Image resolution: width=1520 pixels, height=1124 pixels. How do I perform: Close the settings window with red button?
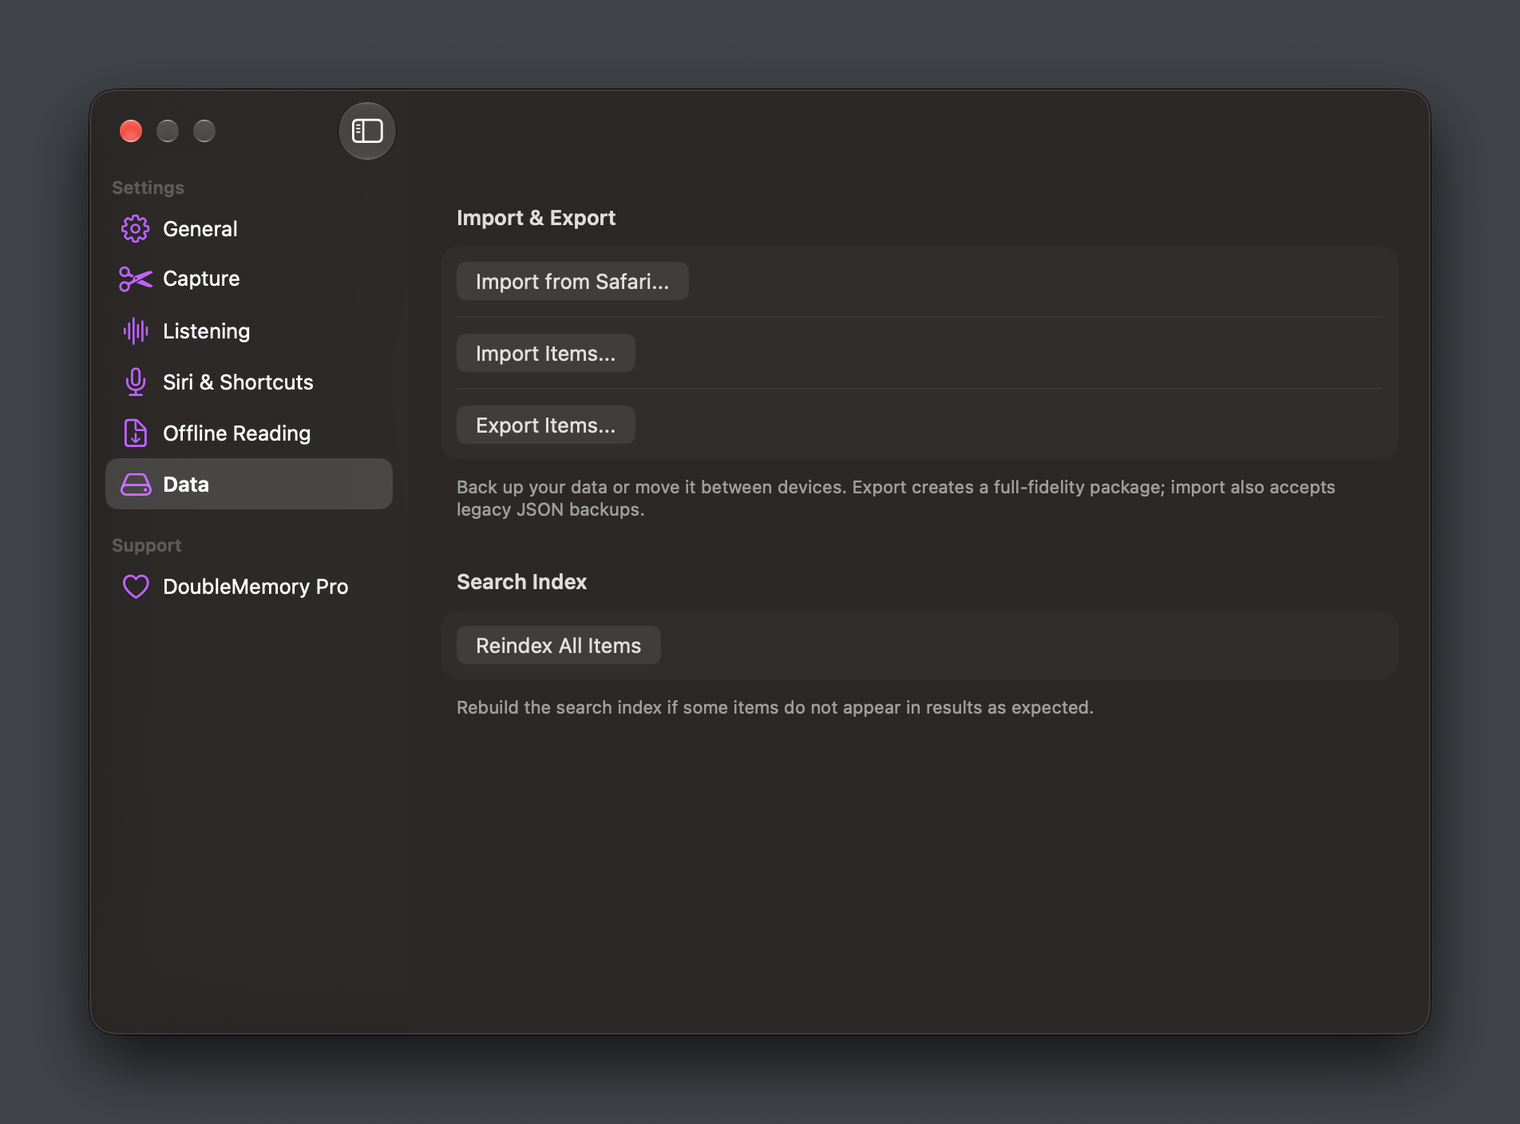tap(131, 131)
